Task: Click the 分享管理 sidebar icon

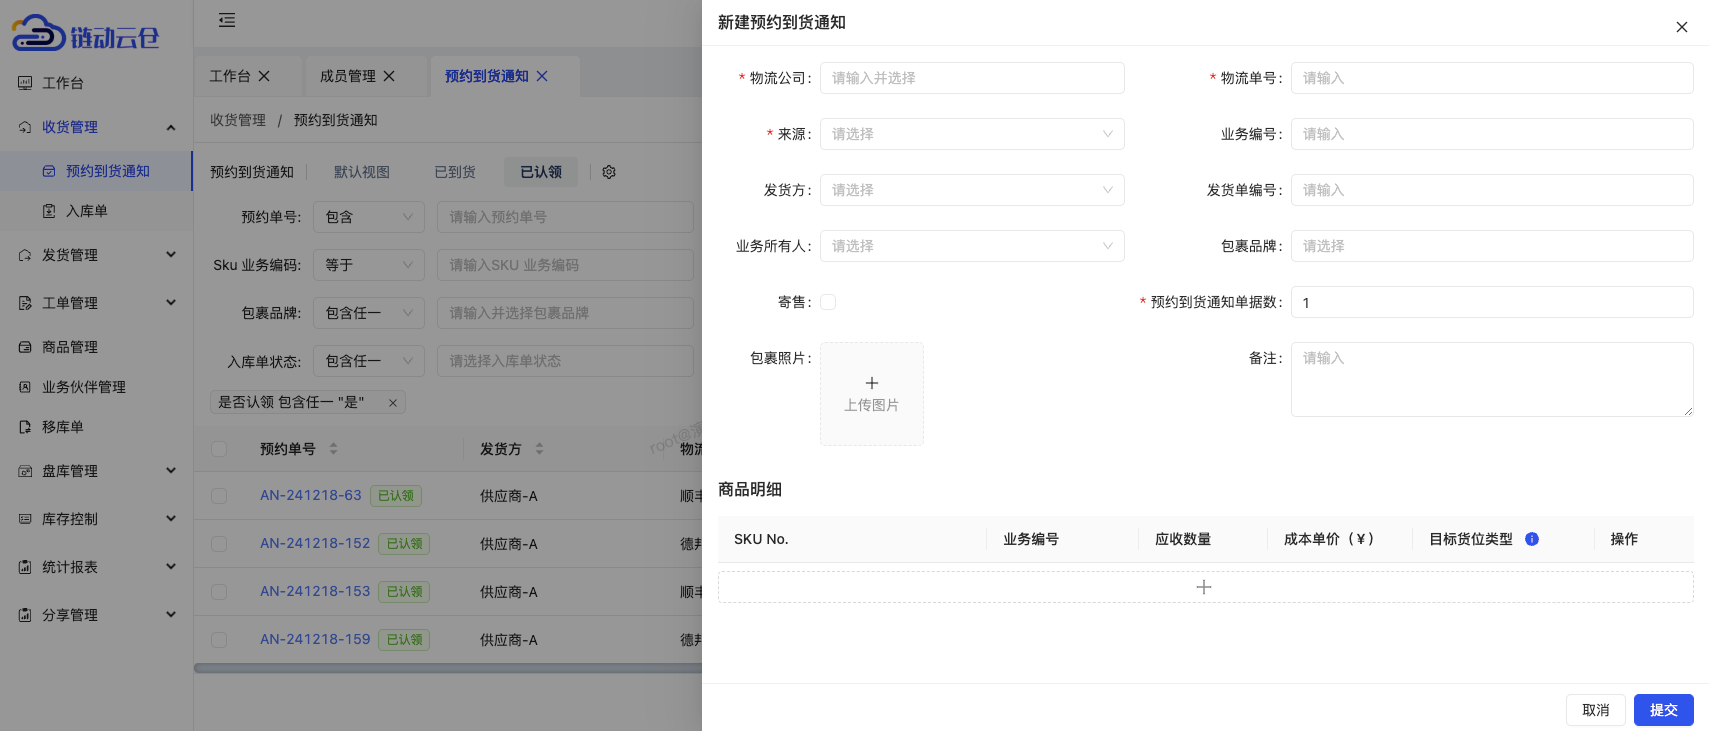Action: click(25, 615)
